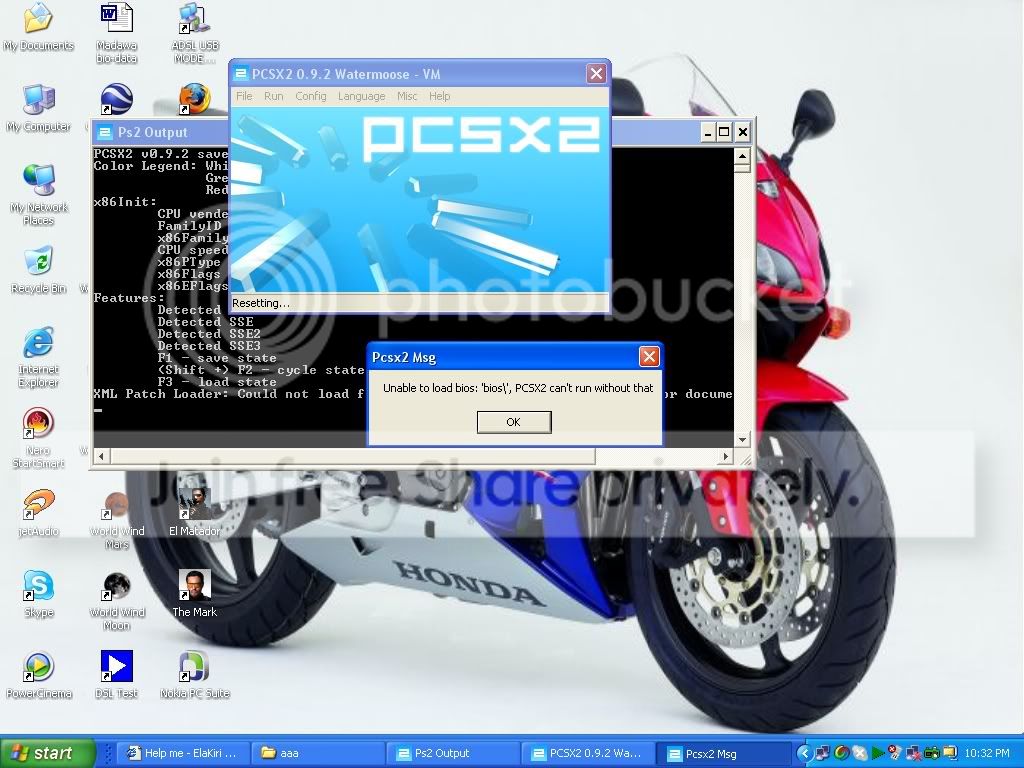Select the PowerCinema desktop icon

pos(39,675)
